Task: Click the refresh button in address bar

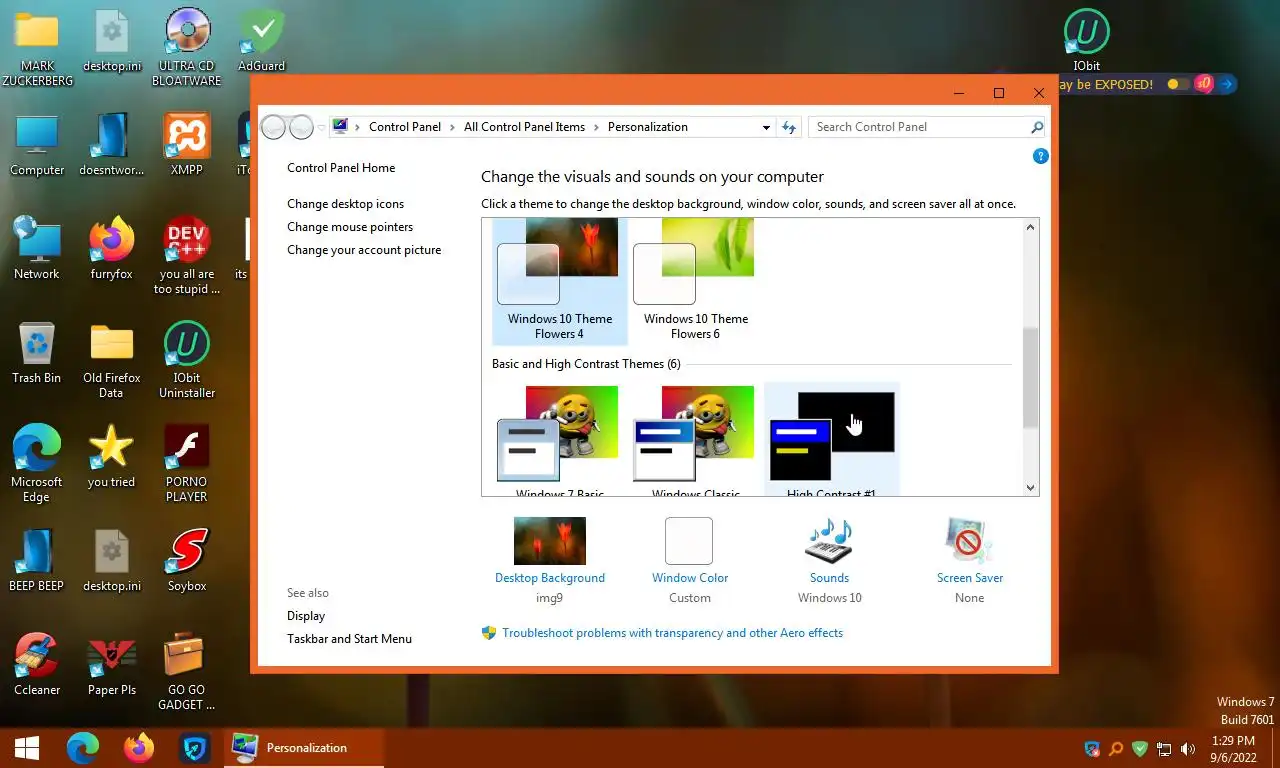Action: pos(789,127)
